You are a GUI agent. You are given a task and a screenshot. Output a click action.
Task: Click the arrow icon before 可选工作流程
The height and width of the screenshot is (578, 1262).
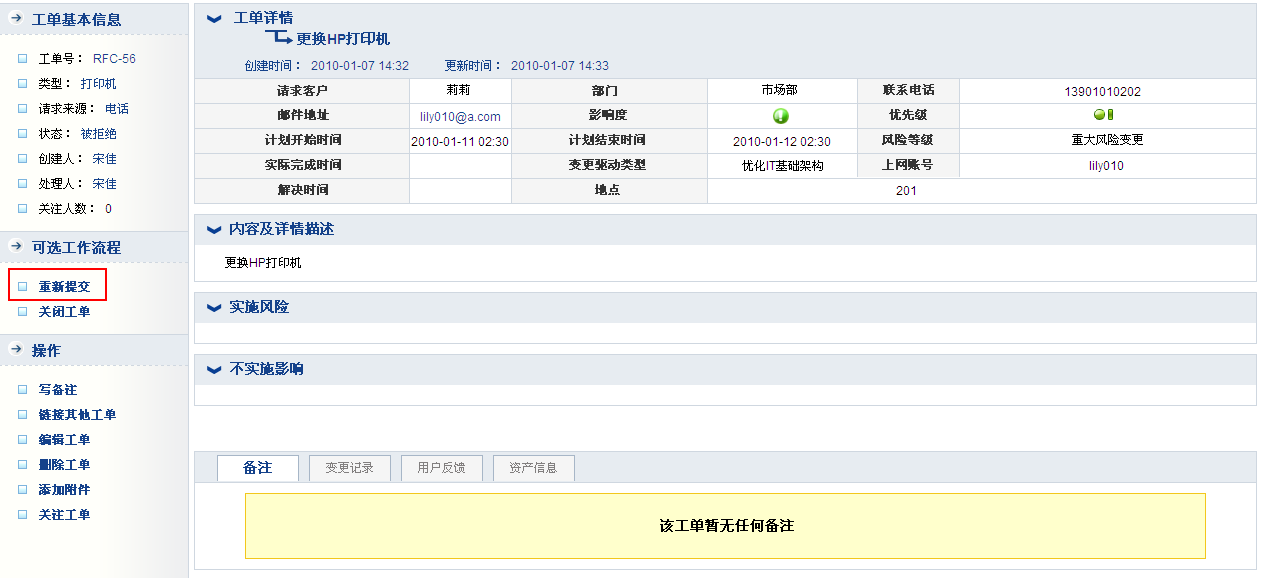(x=15, y=247)
